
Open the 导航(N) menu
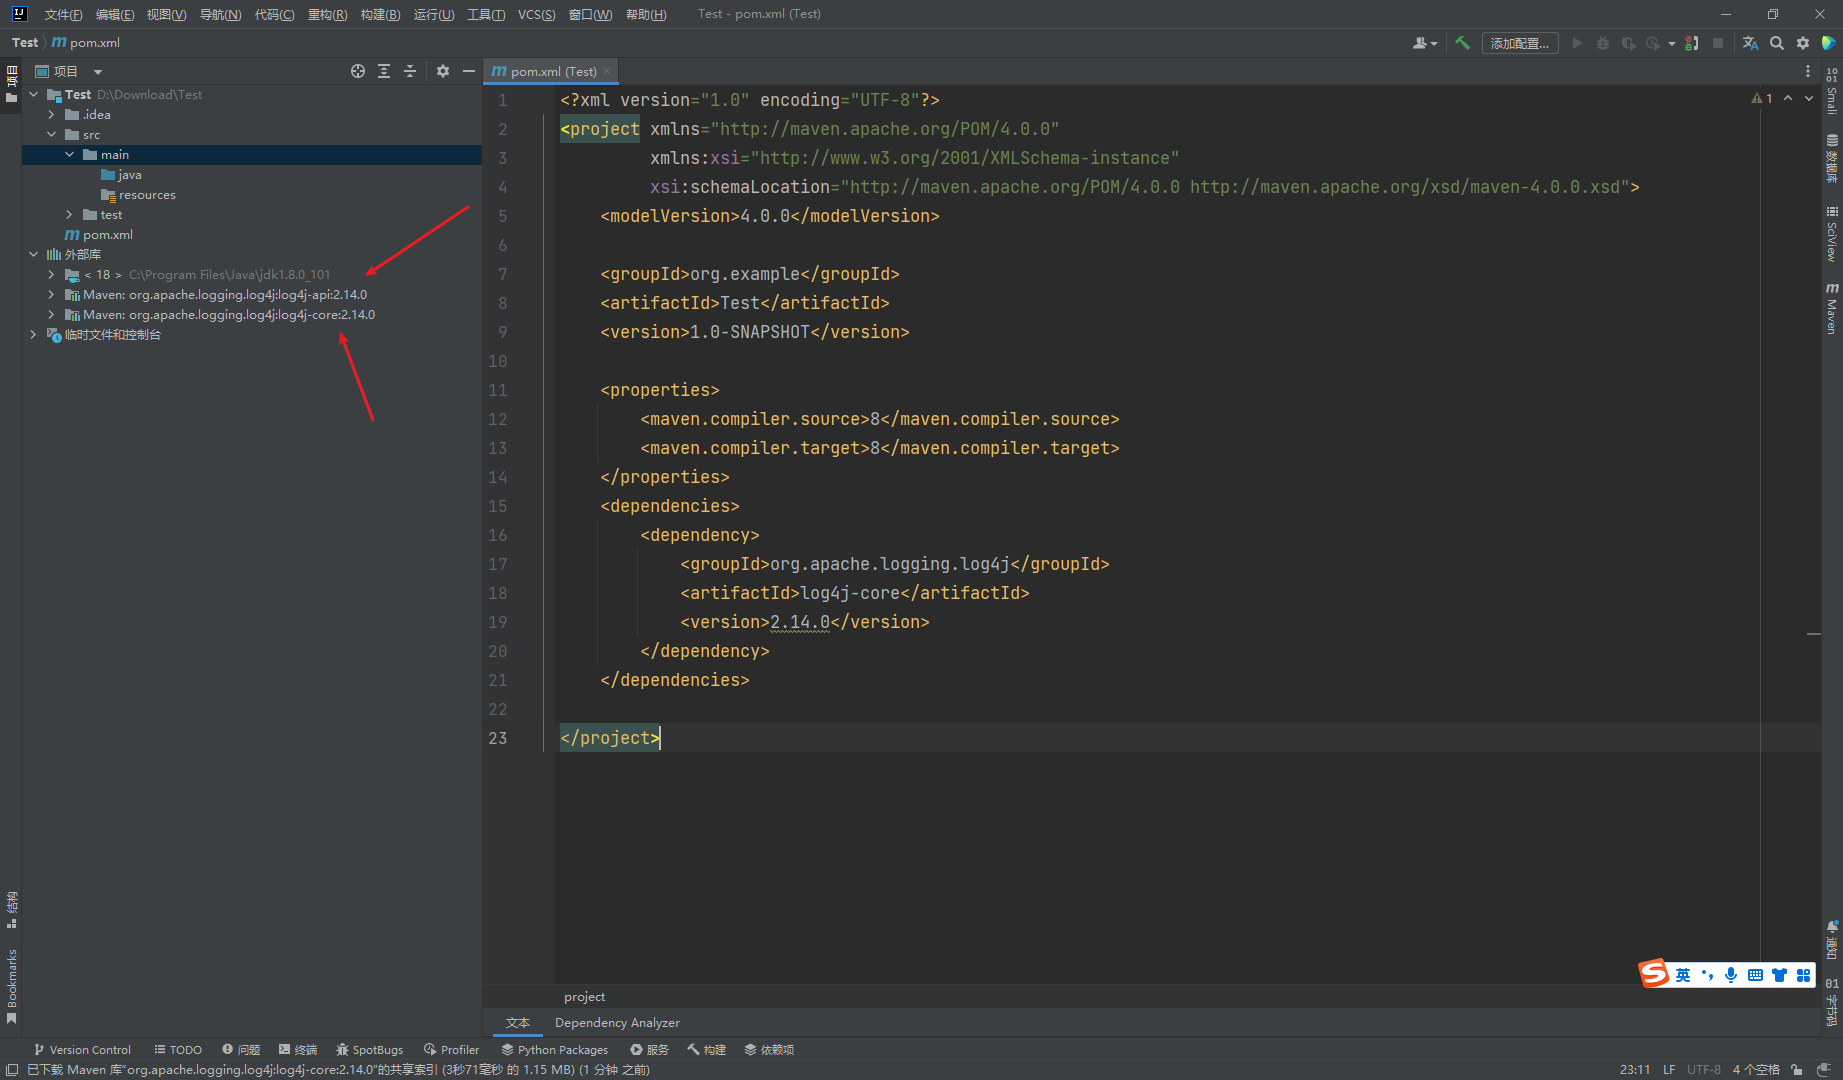click(x=221, y=14)
